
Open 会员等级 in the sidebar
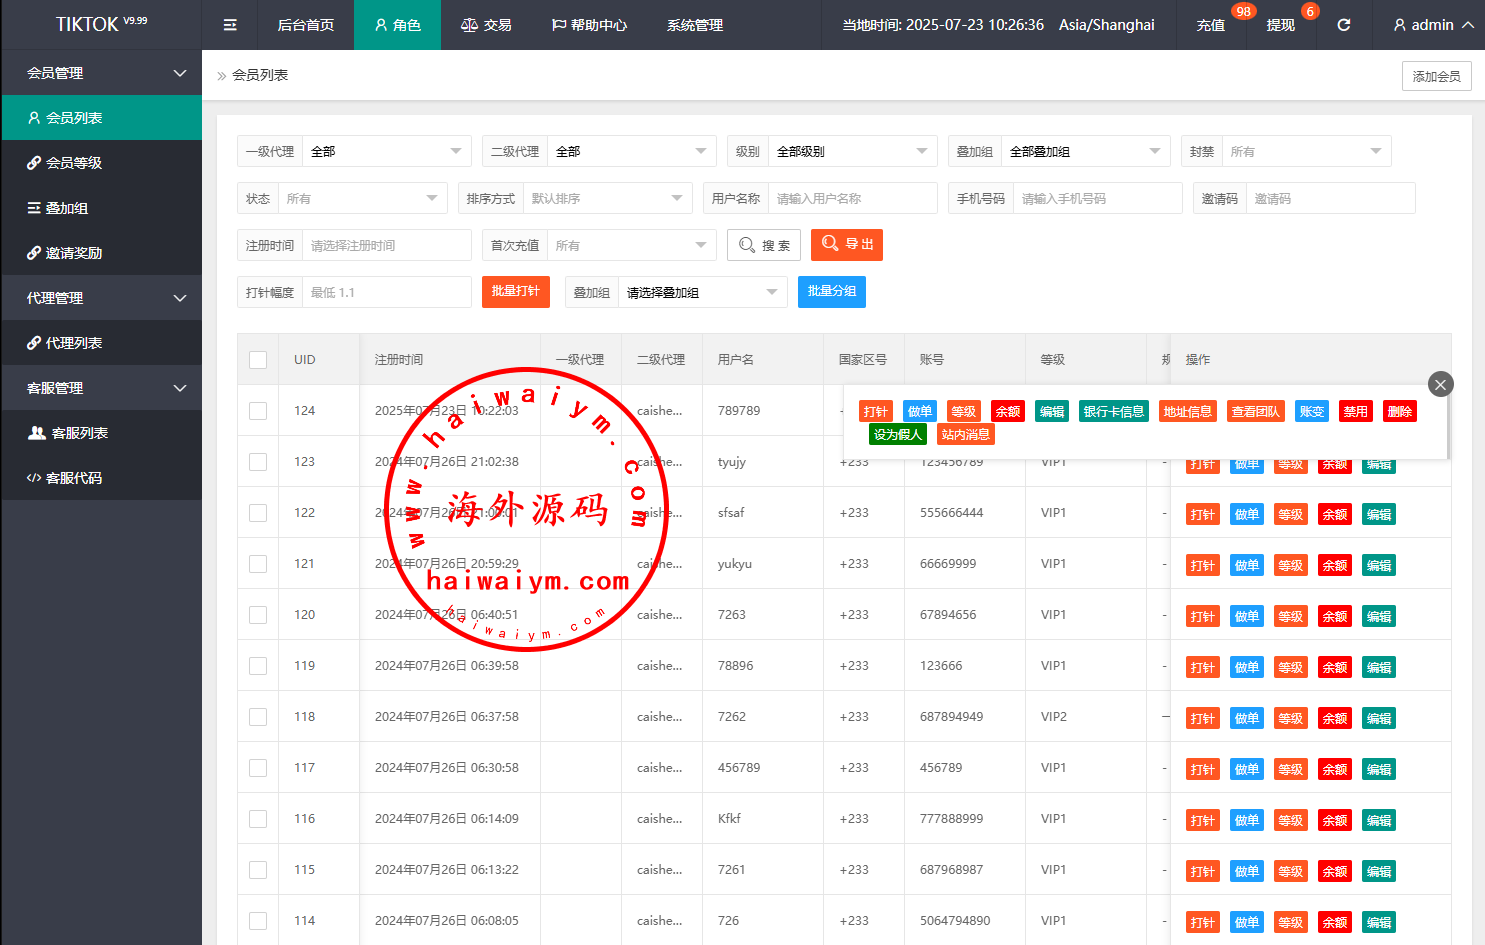coord(74,163)
